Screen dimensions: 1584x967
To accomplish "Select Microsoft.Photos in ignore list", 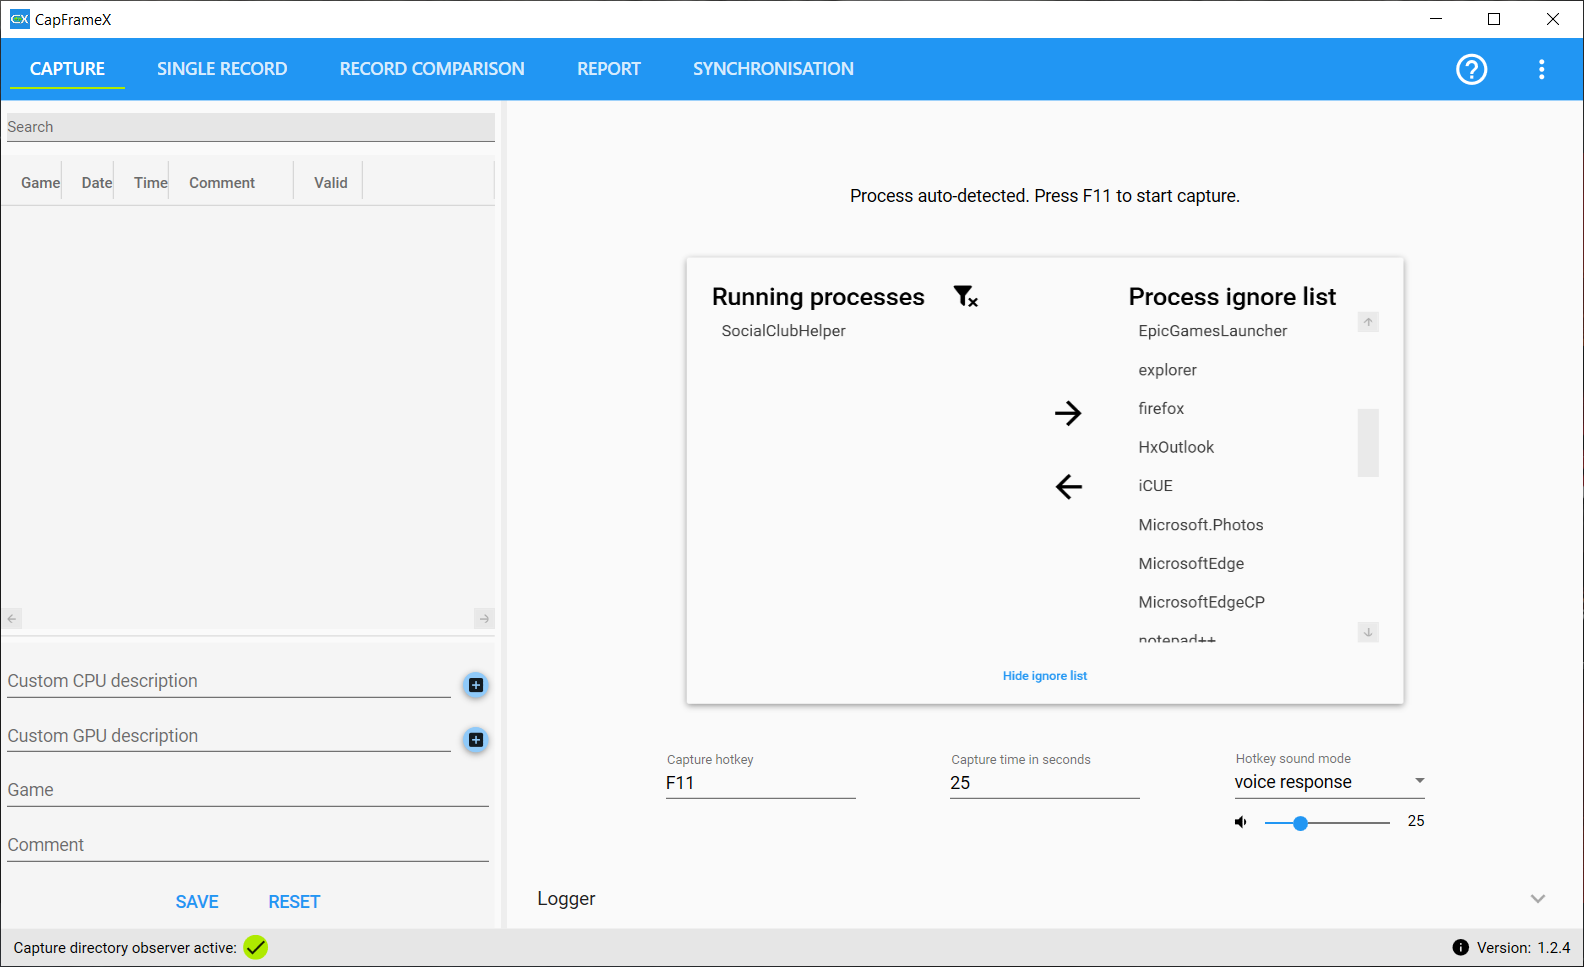I will (x=1201, y=525).
